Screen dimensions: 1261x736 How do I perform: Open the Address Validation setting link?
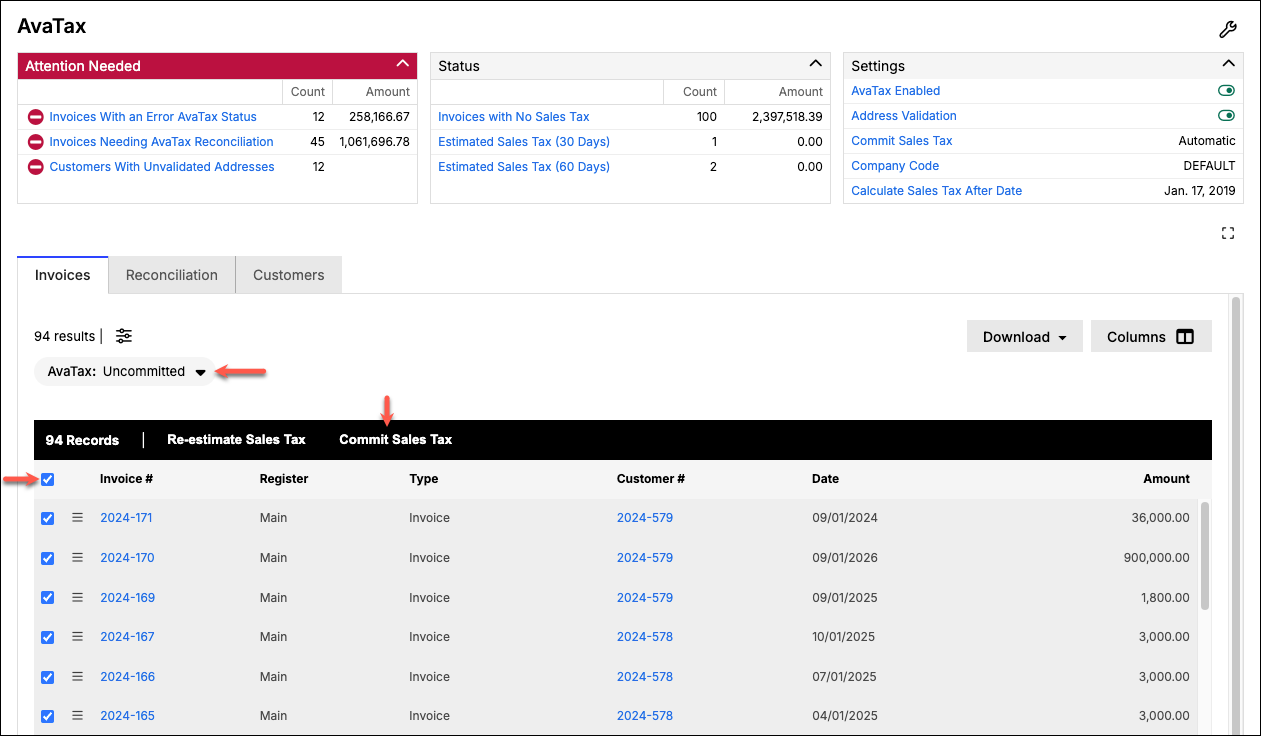click(904, 116)
